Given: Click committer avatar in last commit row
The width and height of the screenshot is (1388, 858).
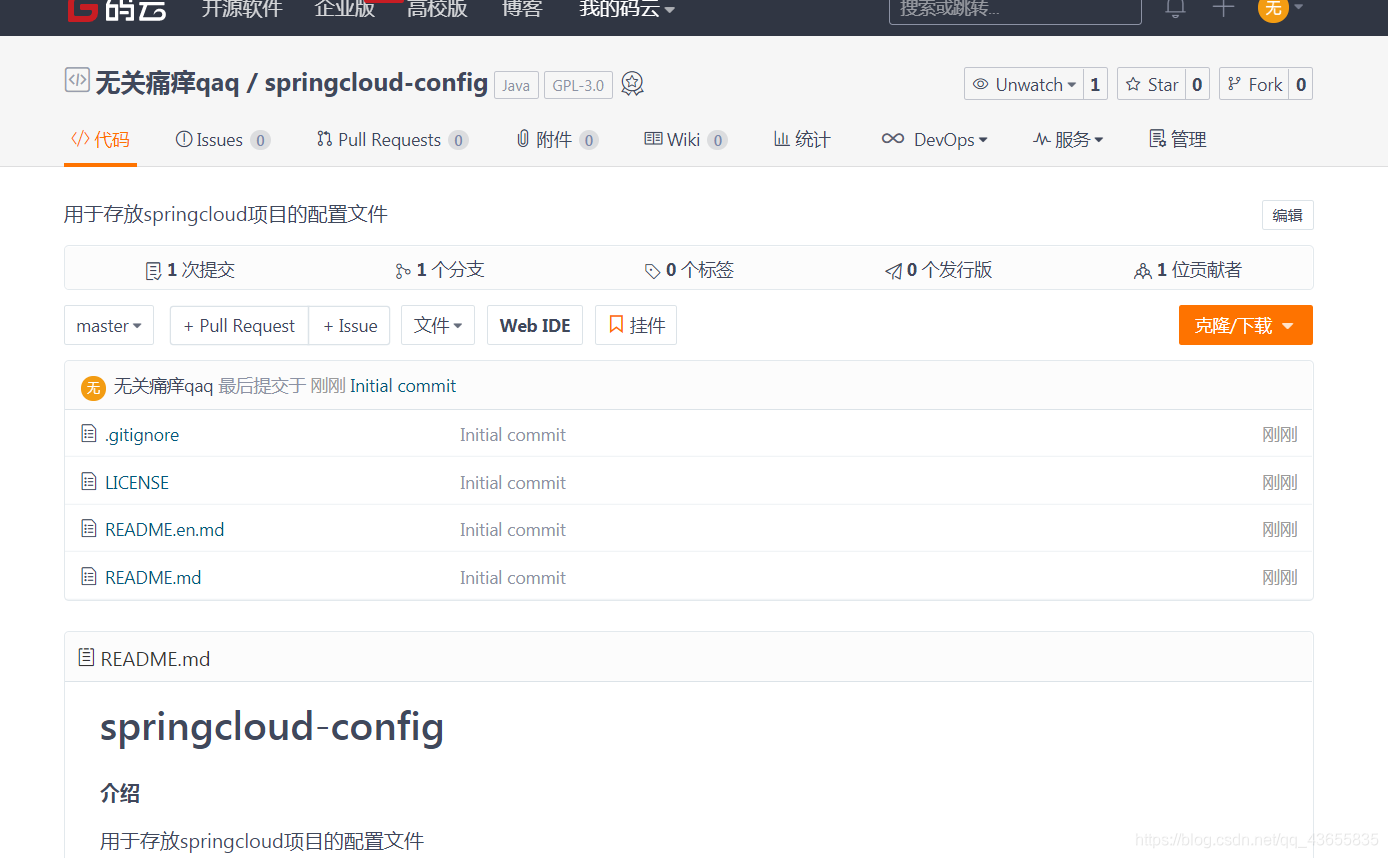Looking at the screenshot, I should click(93, 387).
